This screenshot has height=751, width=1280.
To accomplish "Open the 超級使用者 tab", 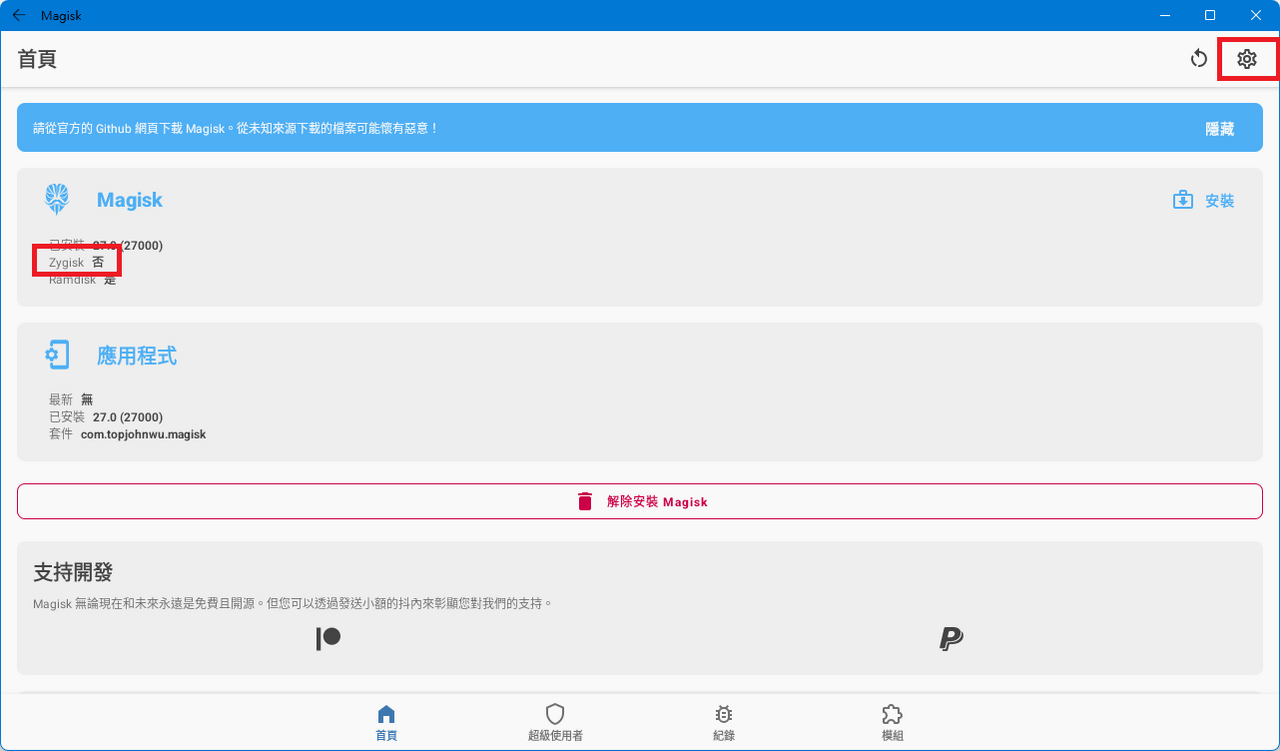I will [555, 722].
